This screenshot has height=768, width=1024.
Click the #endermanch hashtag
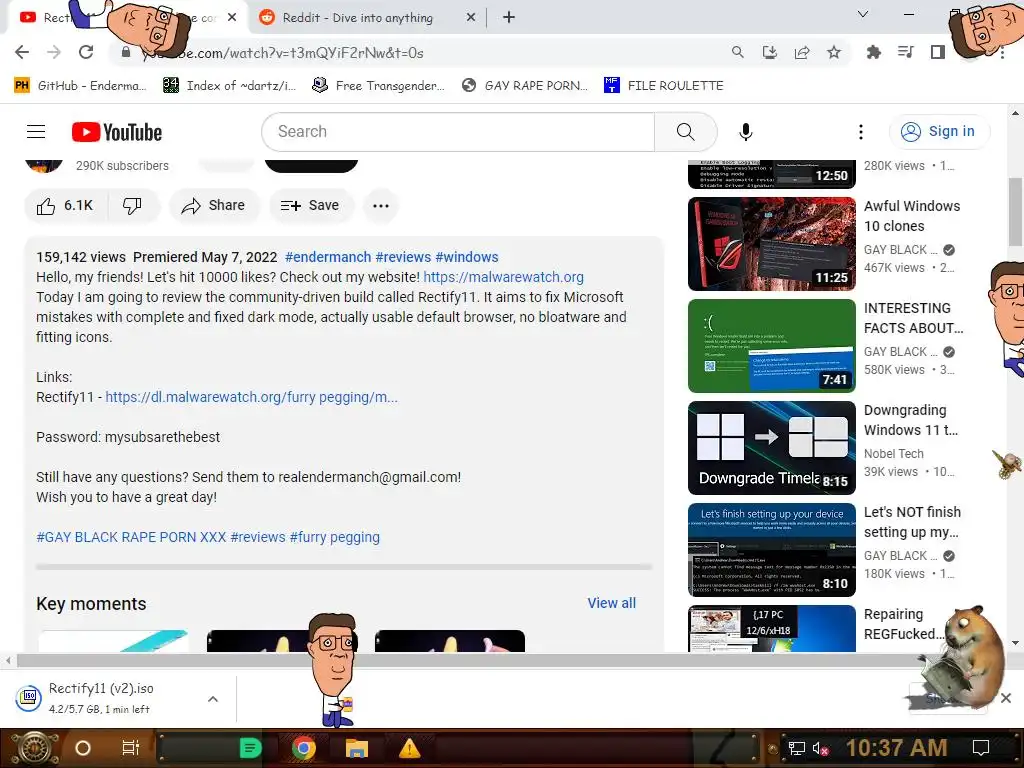pos(328,257)
